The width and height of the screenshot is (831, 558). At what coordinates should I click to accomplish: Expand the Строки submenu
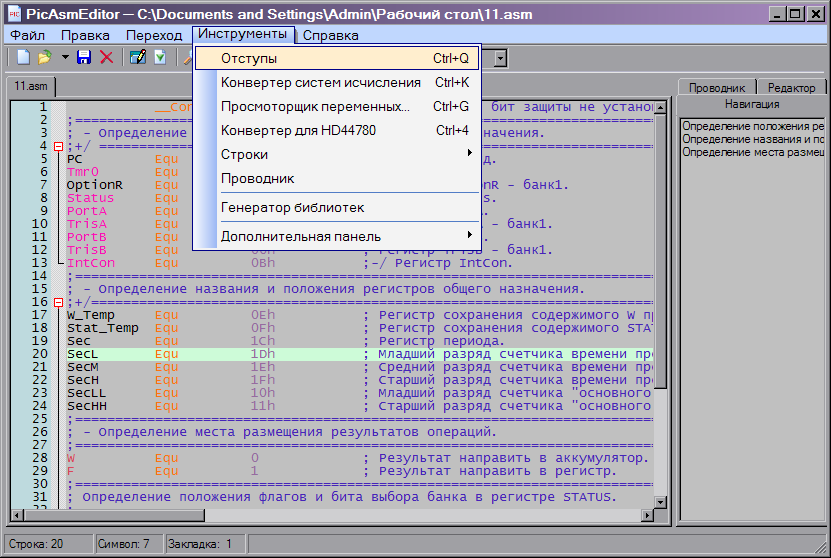point(337,154)
